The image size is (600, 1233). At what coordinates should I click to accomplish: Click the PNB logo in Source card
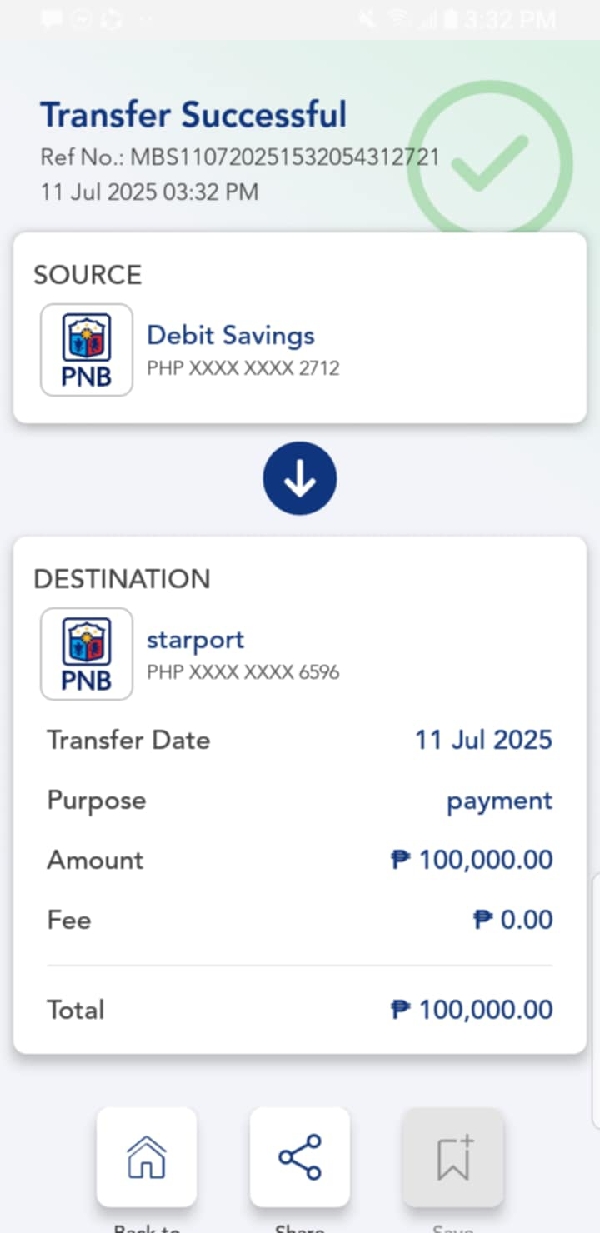(87, 350)
